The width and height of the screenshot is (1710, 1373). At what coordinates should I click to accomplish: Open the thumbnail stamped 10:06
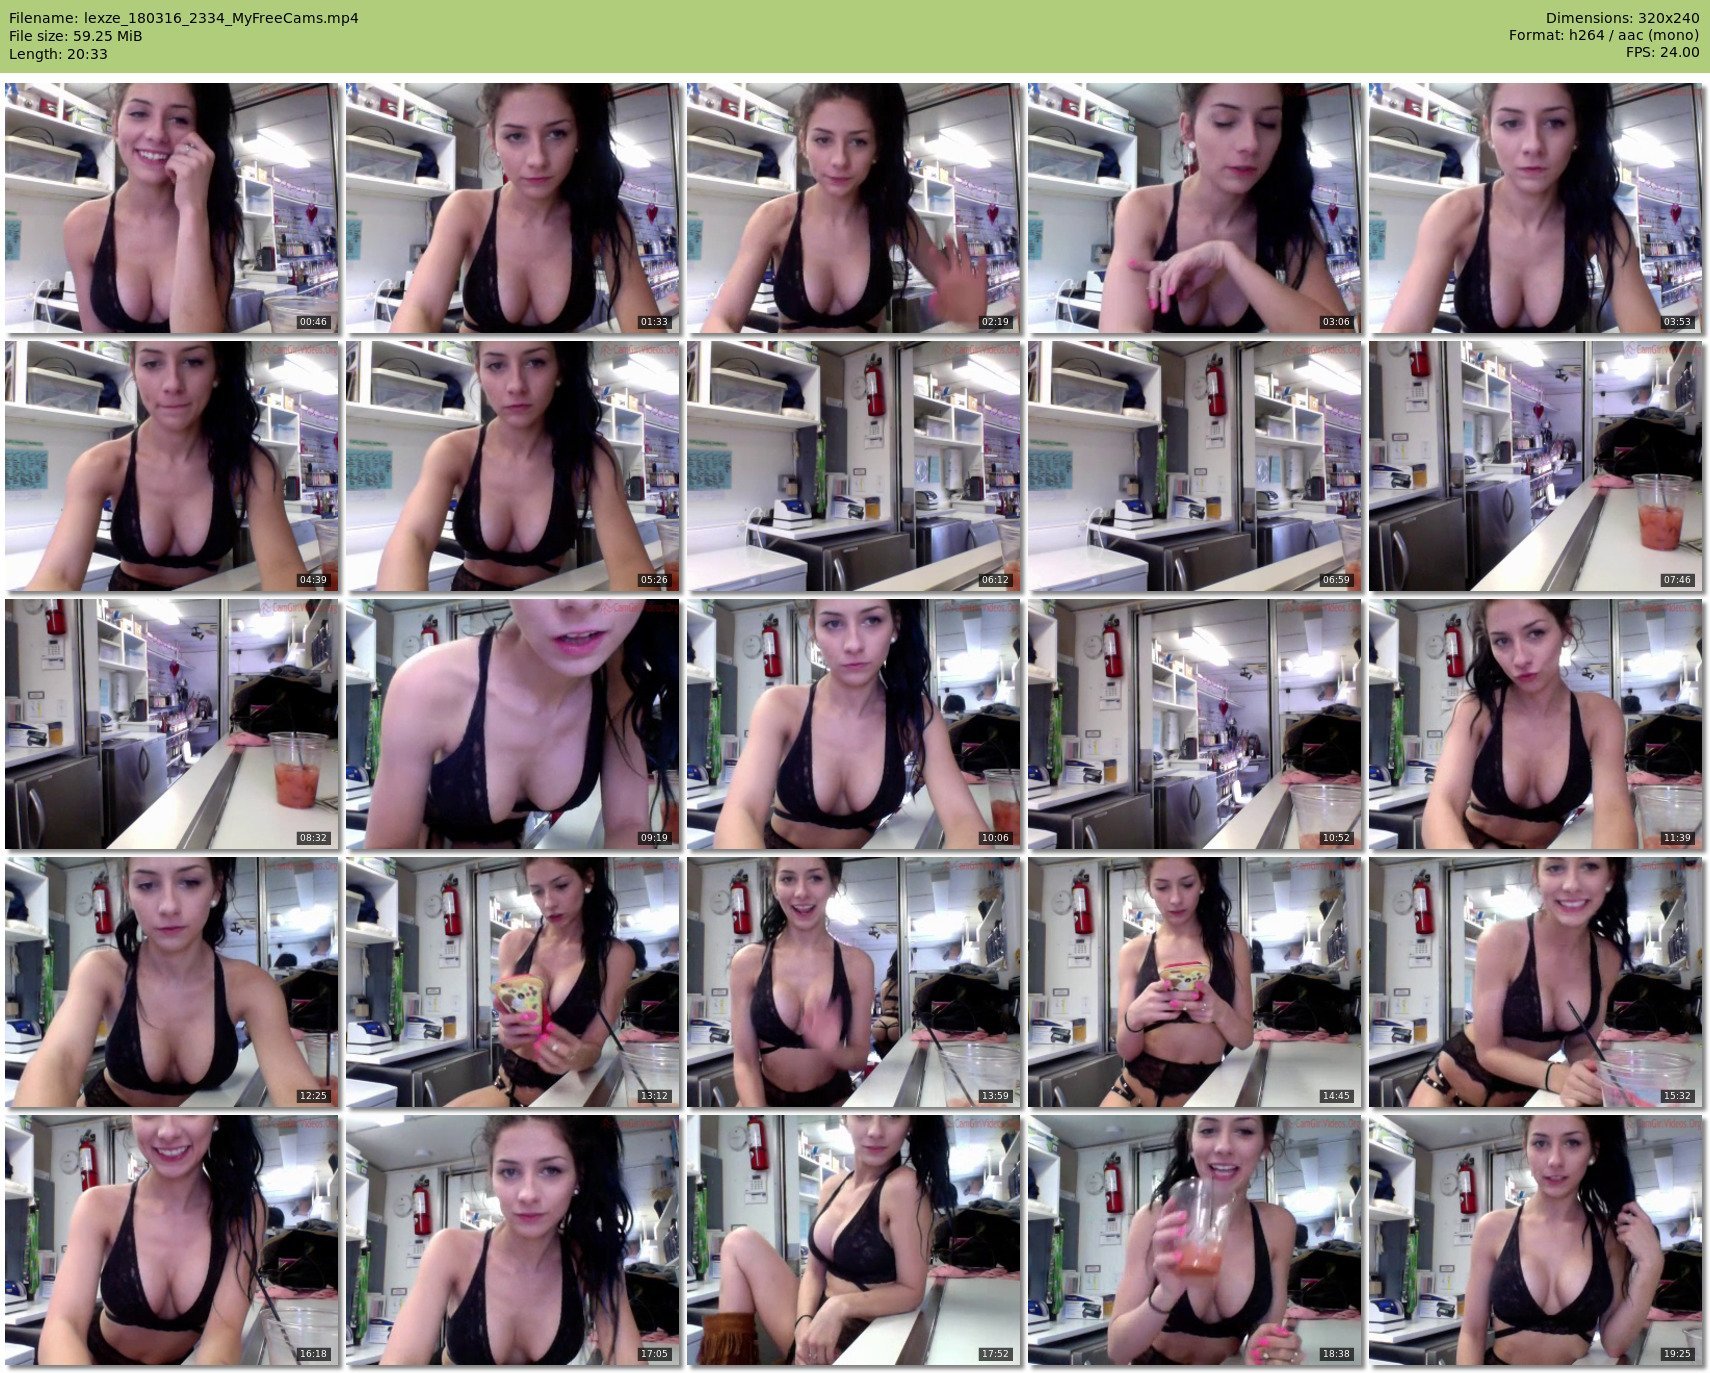(x=853, y=724)
